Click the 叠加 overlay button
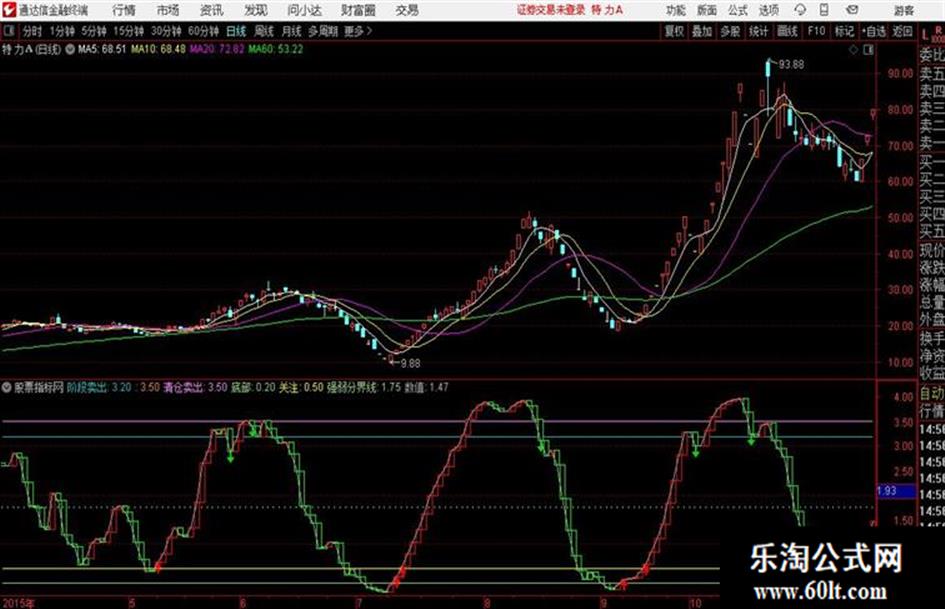The height and width of the screenshot is (609, 945). click(x=702, y=31)
